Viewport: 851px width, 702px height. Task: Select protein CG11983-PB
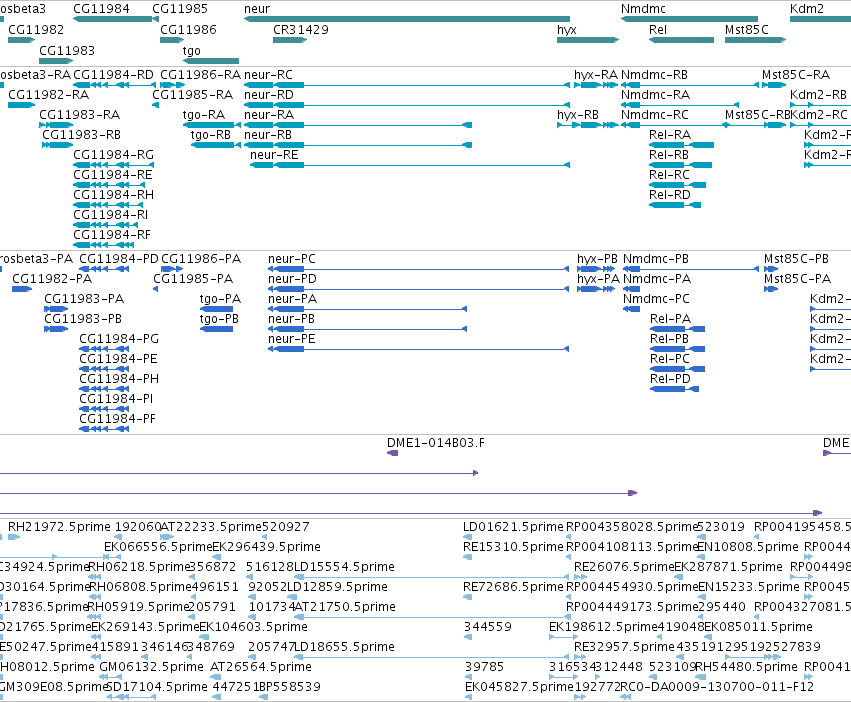(56, 329)
